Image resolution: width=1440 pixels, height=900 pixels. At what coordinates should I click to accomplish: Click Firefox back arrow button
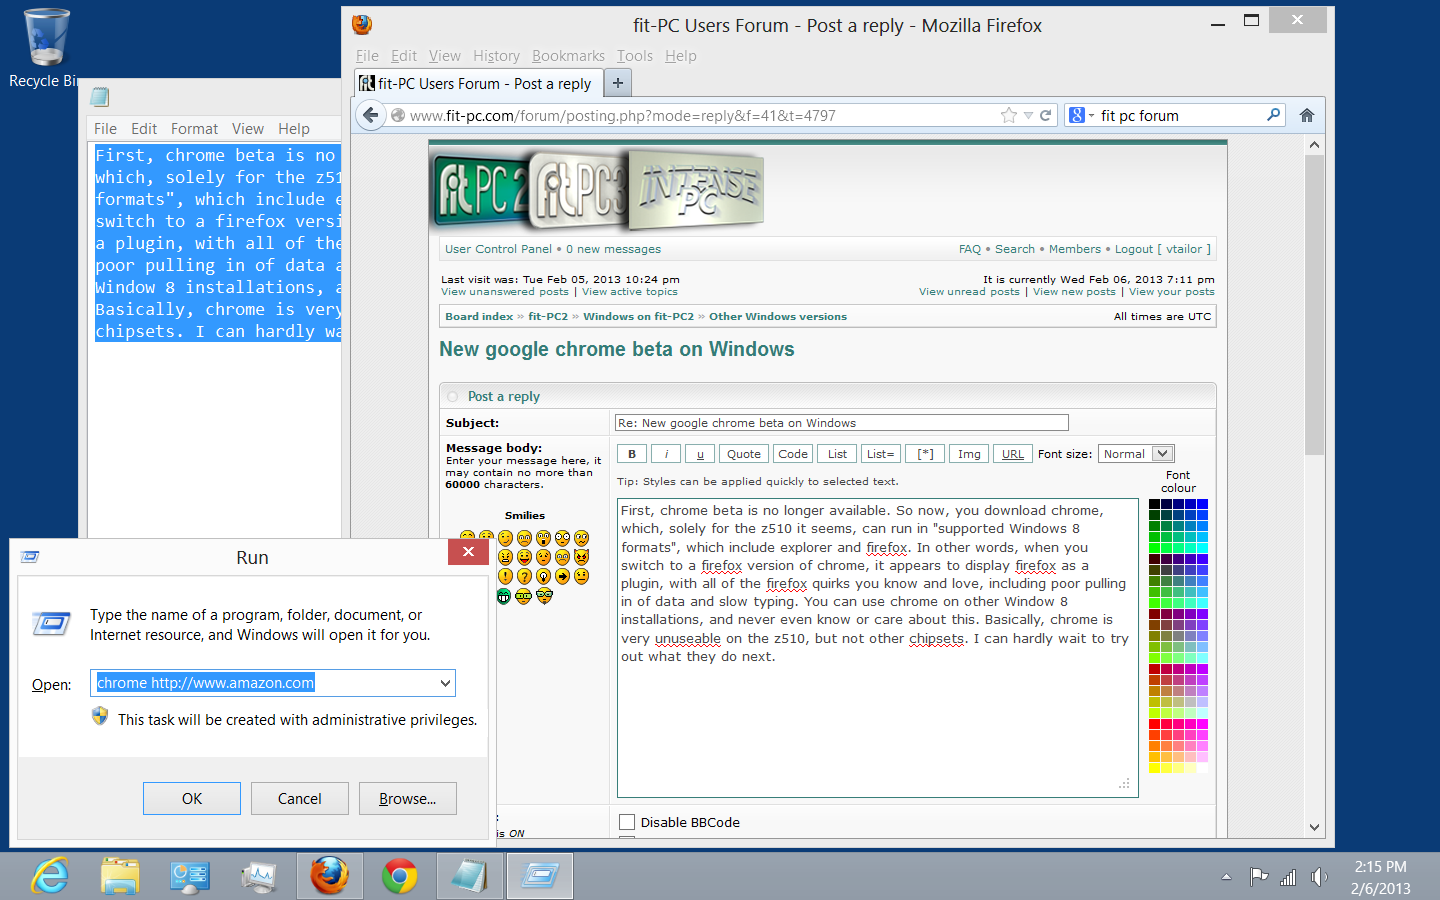(370, 115)
